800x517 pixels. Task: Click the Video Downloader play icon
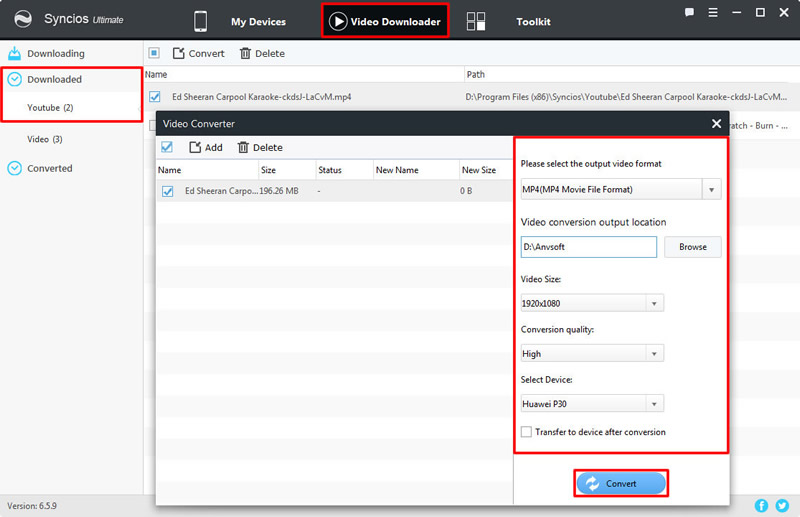(338, 21)
